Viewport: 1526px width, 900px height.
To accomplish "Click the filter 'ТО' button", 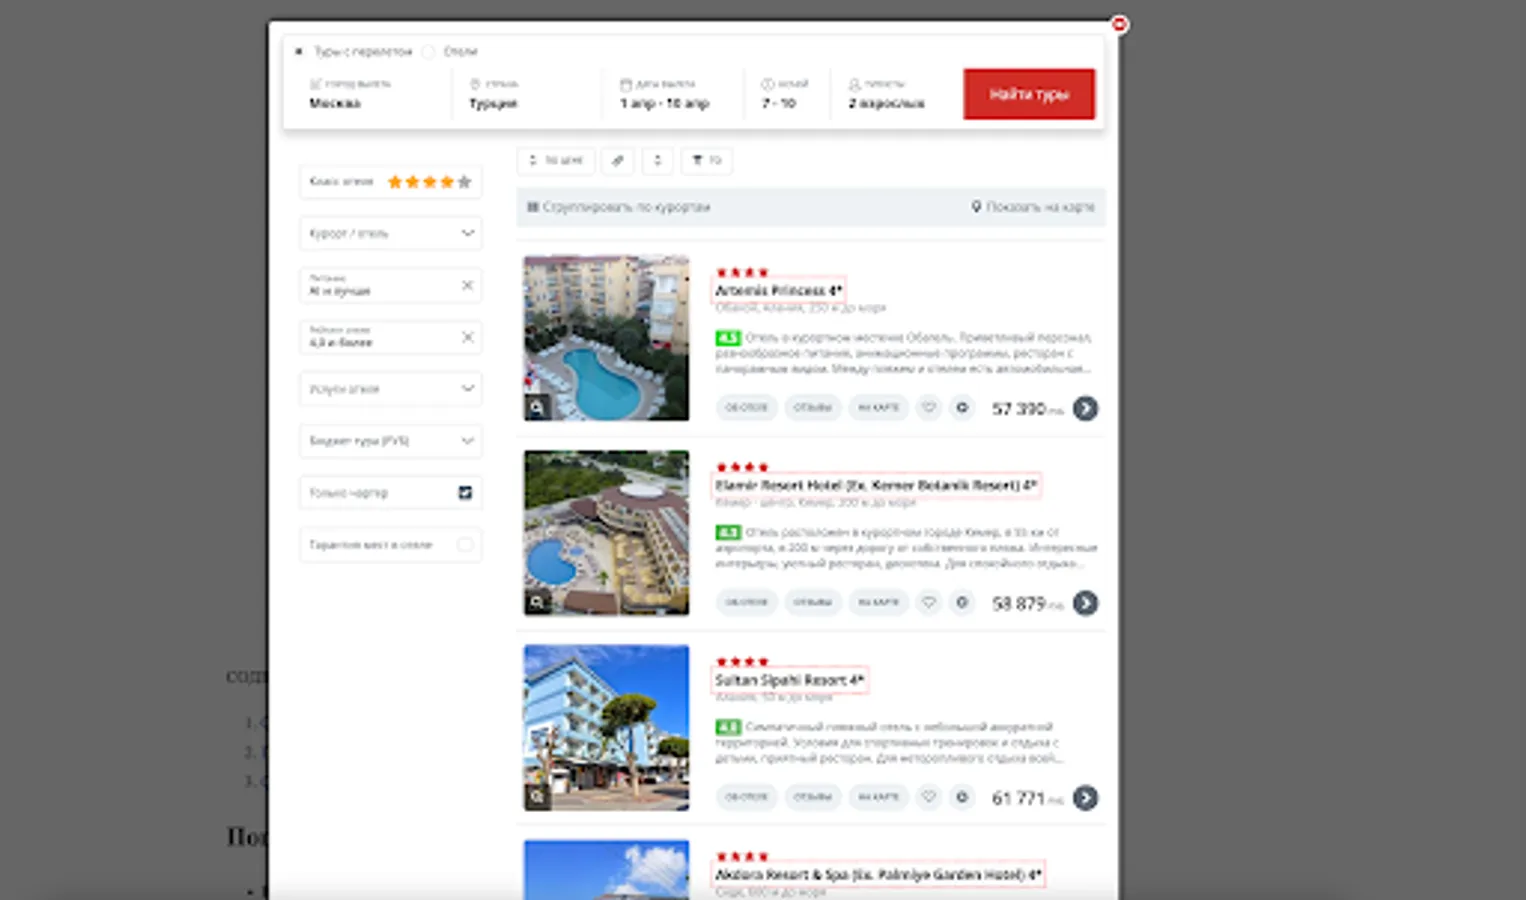I will point(707,160).
